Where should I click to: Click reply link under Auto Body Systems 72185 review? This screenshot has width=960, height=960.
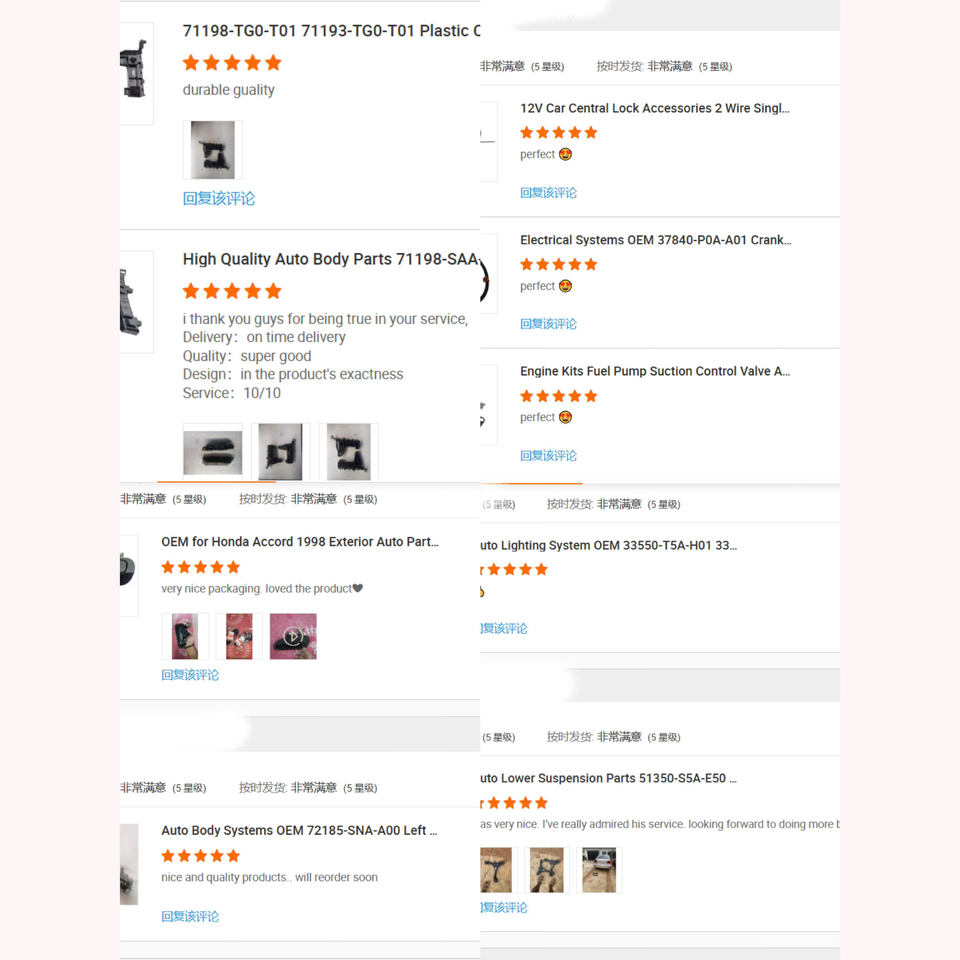click(190, 917)
